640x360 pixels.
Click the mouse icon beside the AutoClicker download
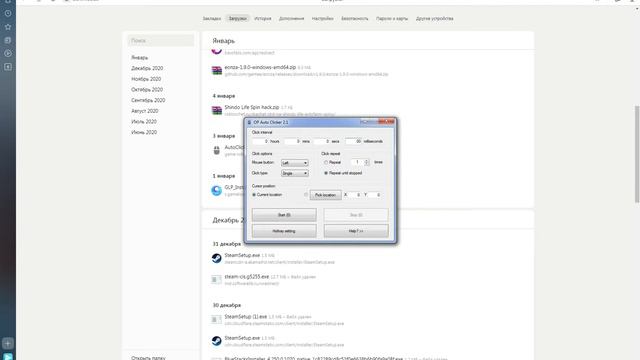click(217, 151)
